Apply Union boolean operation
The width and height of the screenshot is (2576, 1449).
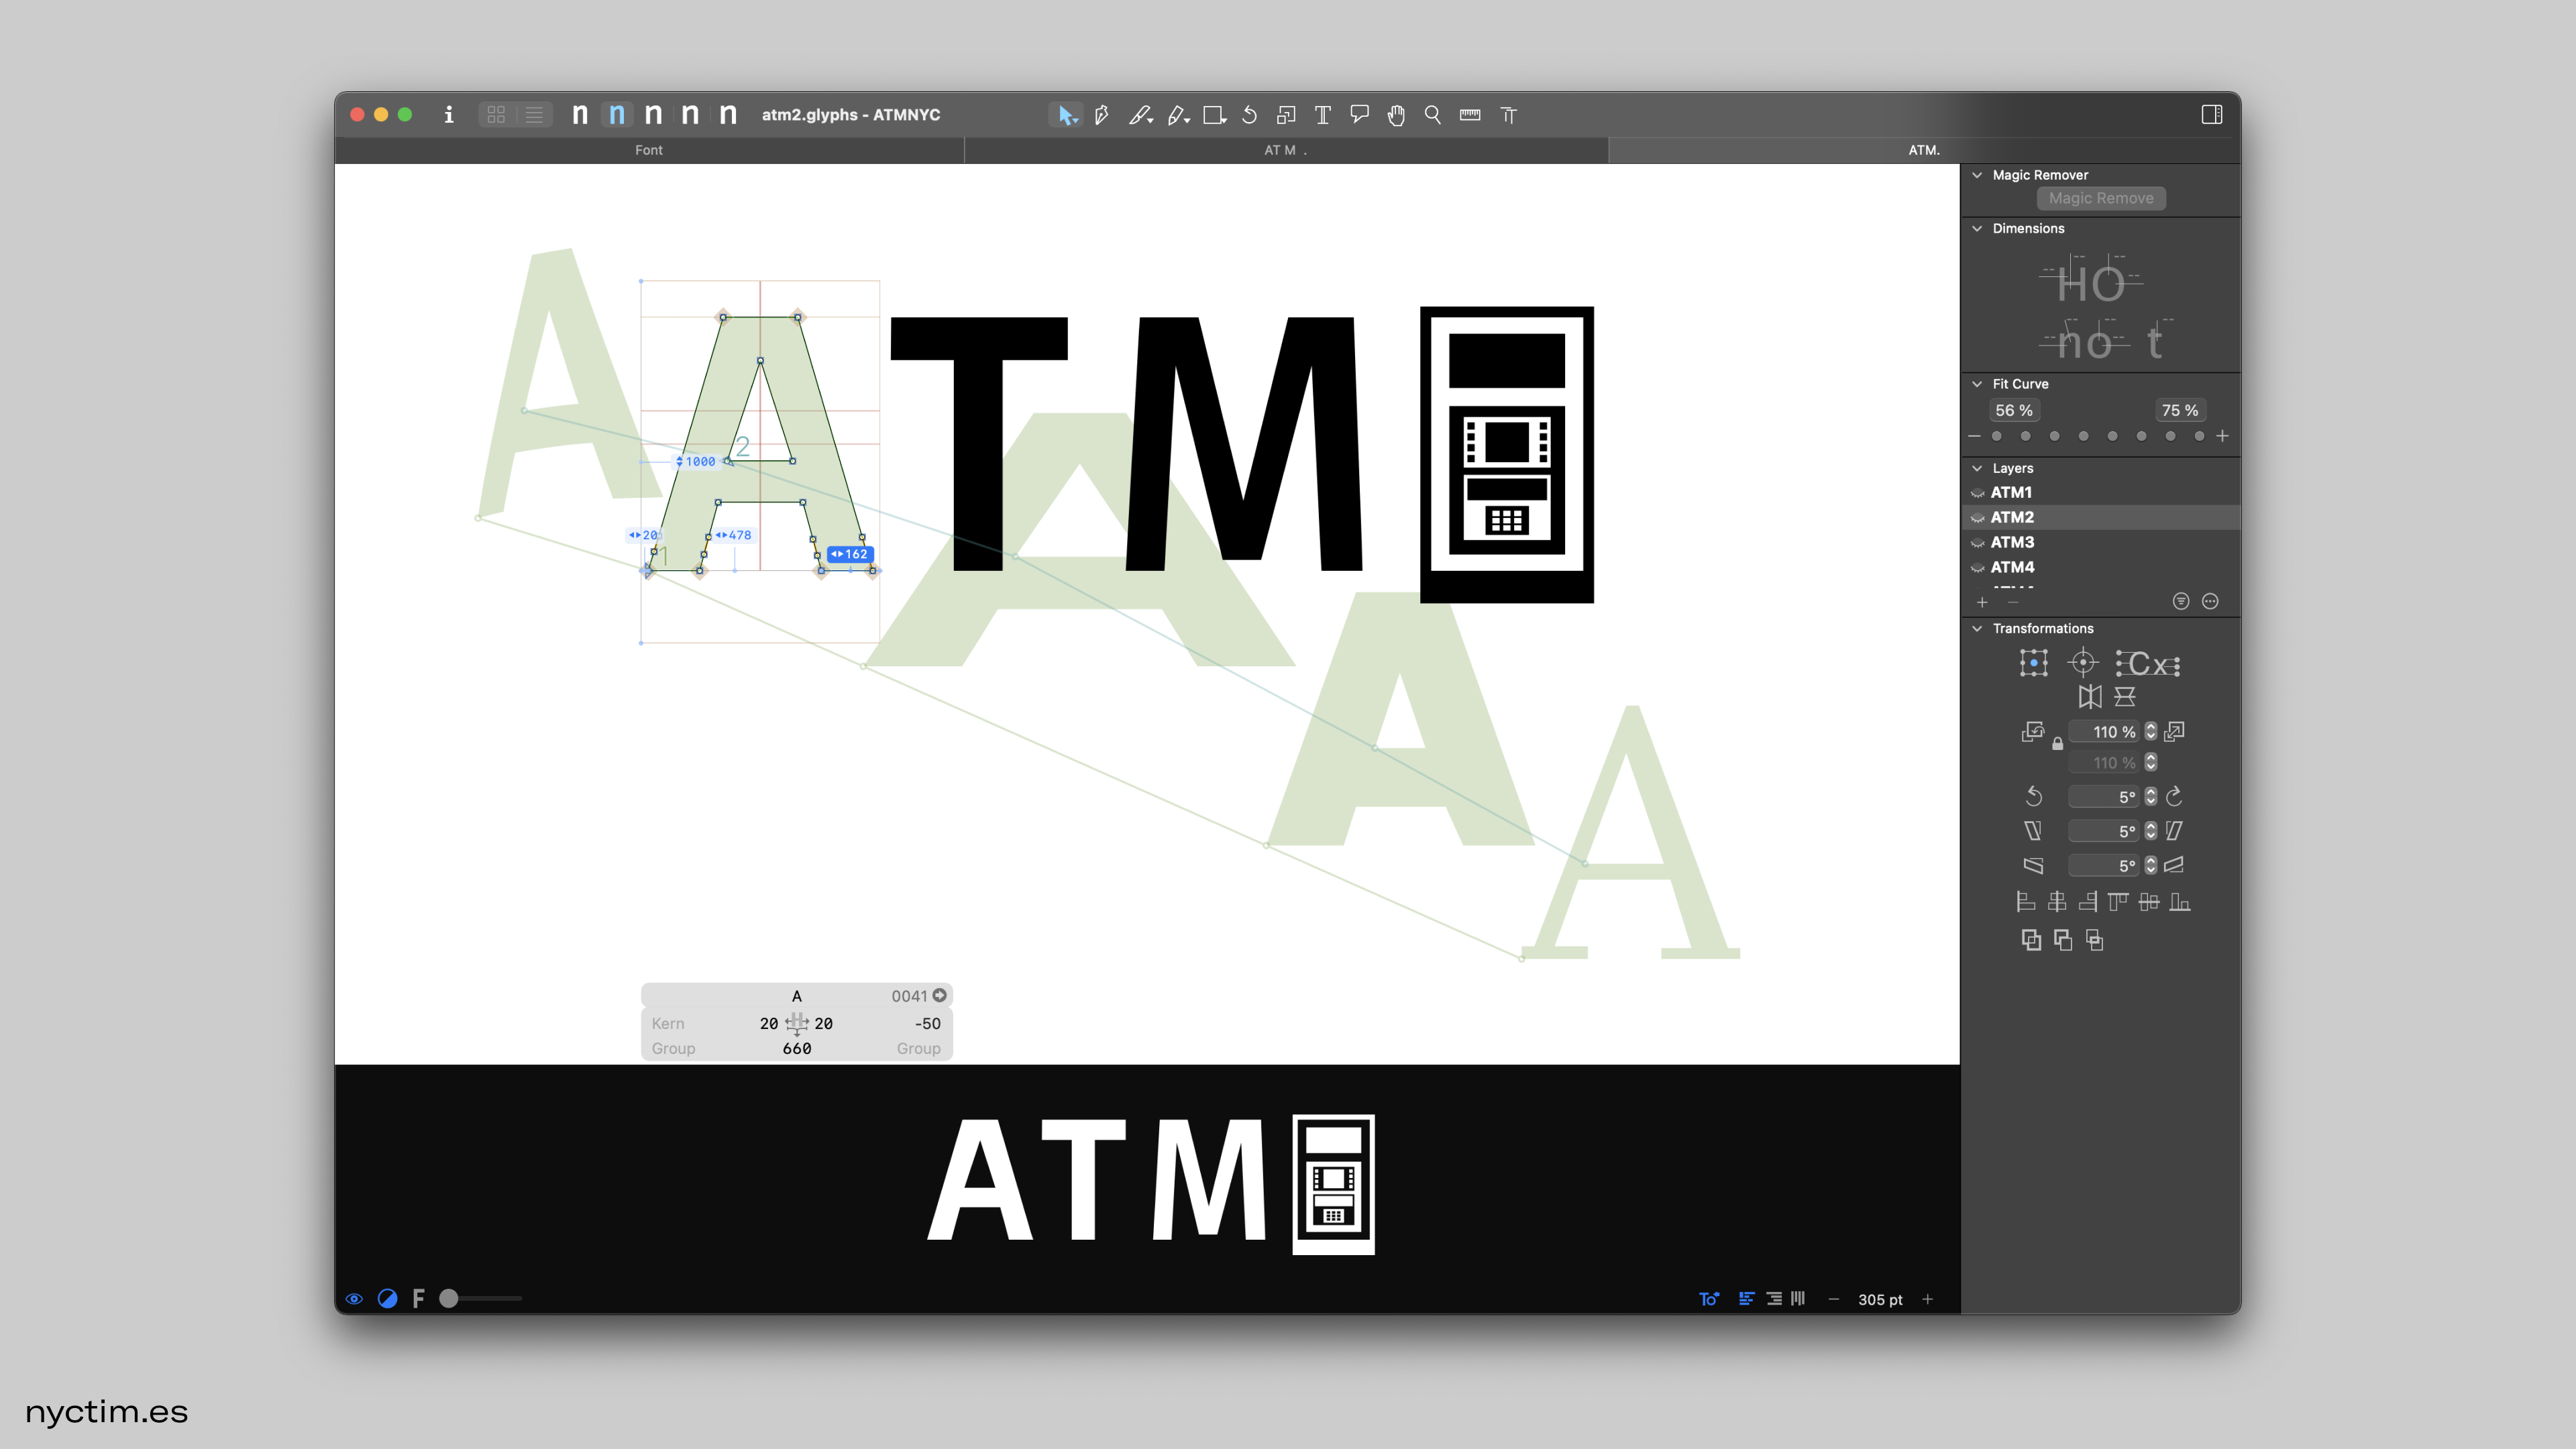click(x=2031, y=939)
